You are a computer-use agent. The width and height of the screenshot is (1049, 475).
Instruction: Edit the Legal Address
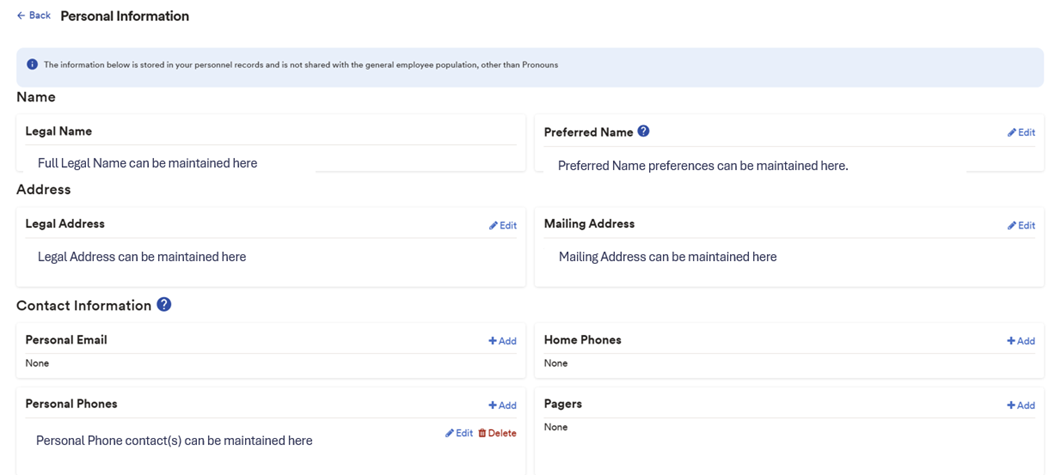point(503,226)
